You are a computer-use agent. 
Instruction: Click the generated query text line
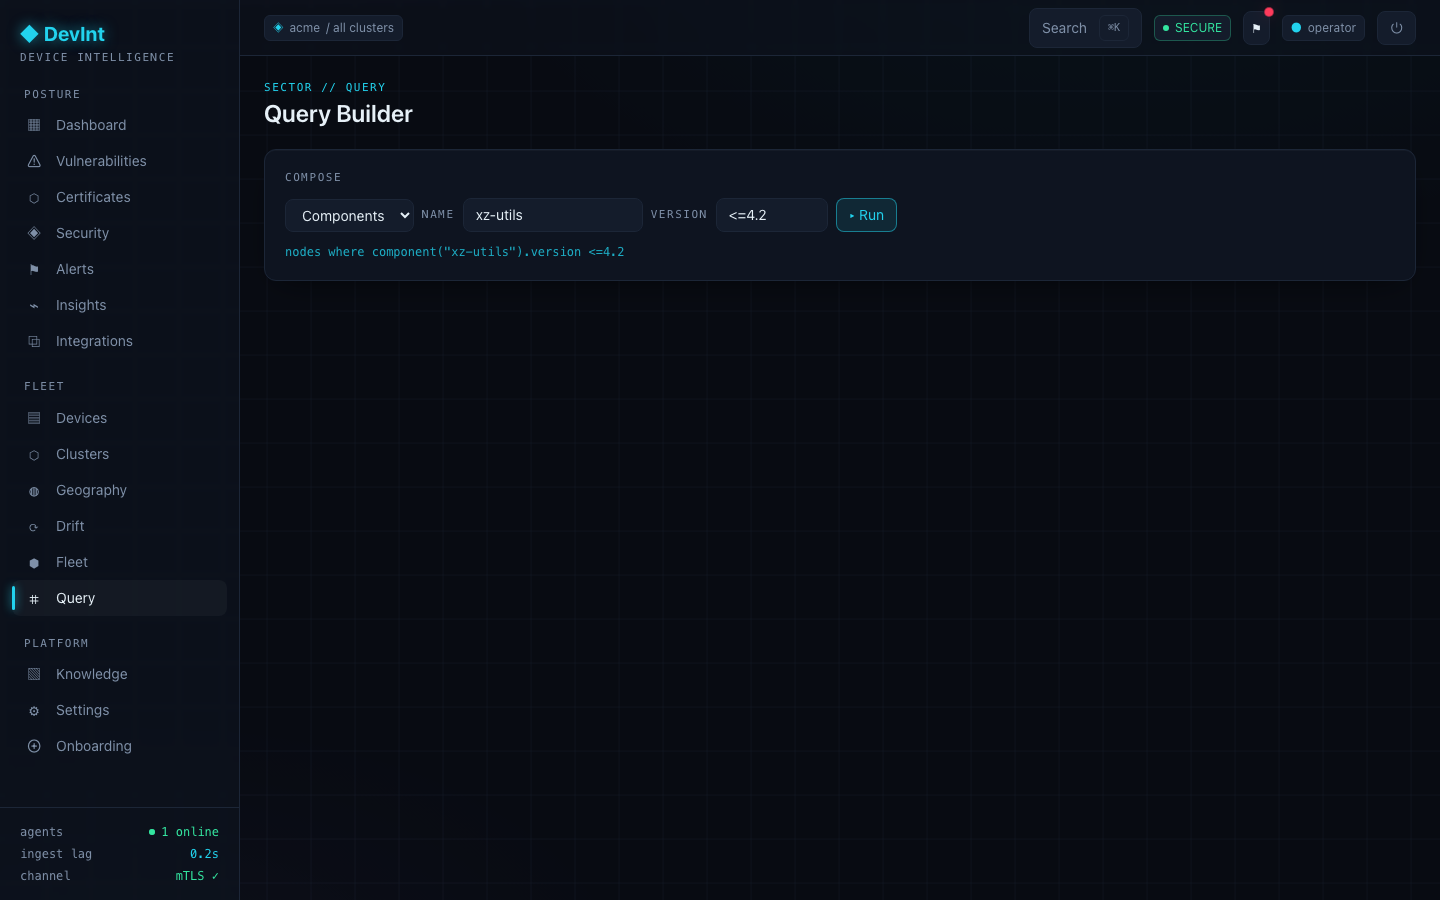coord(454,252)
